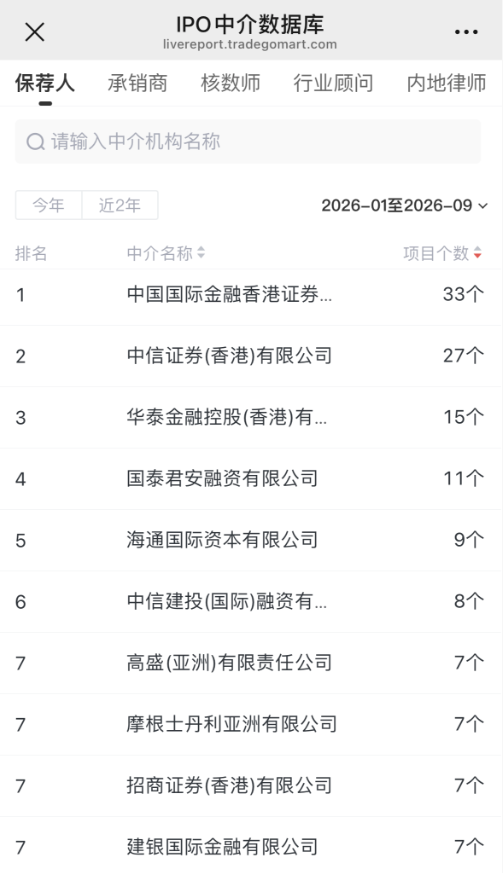Tap the search magnifier icon

[35, 142]
